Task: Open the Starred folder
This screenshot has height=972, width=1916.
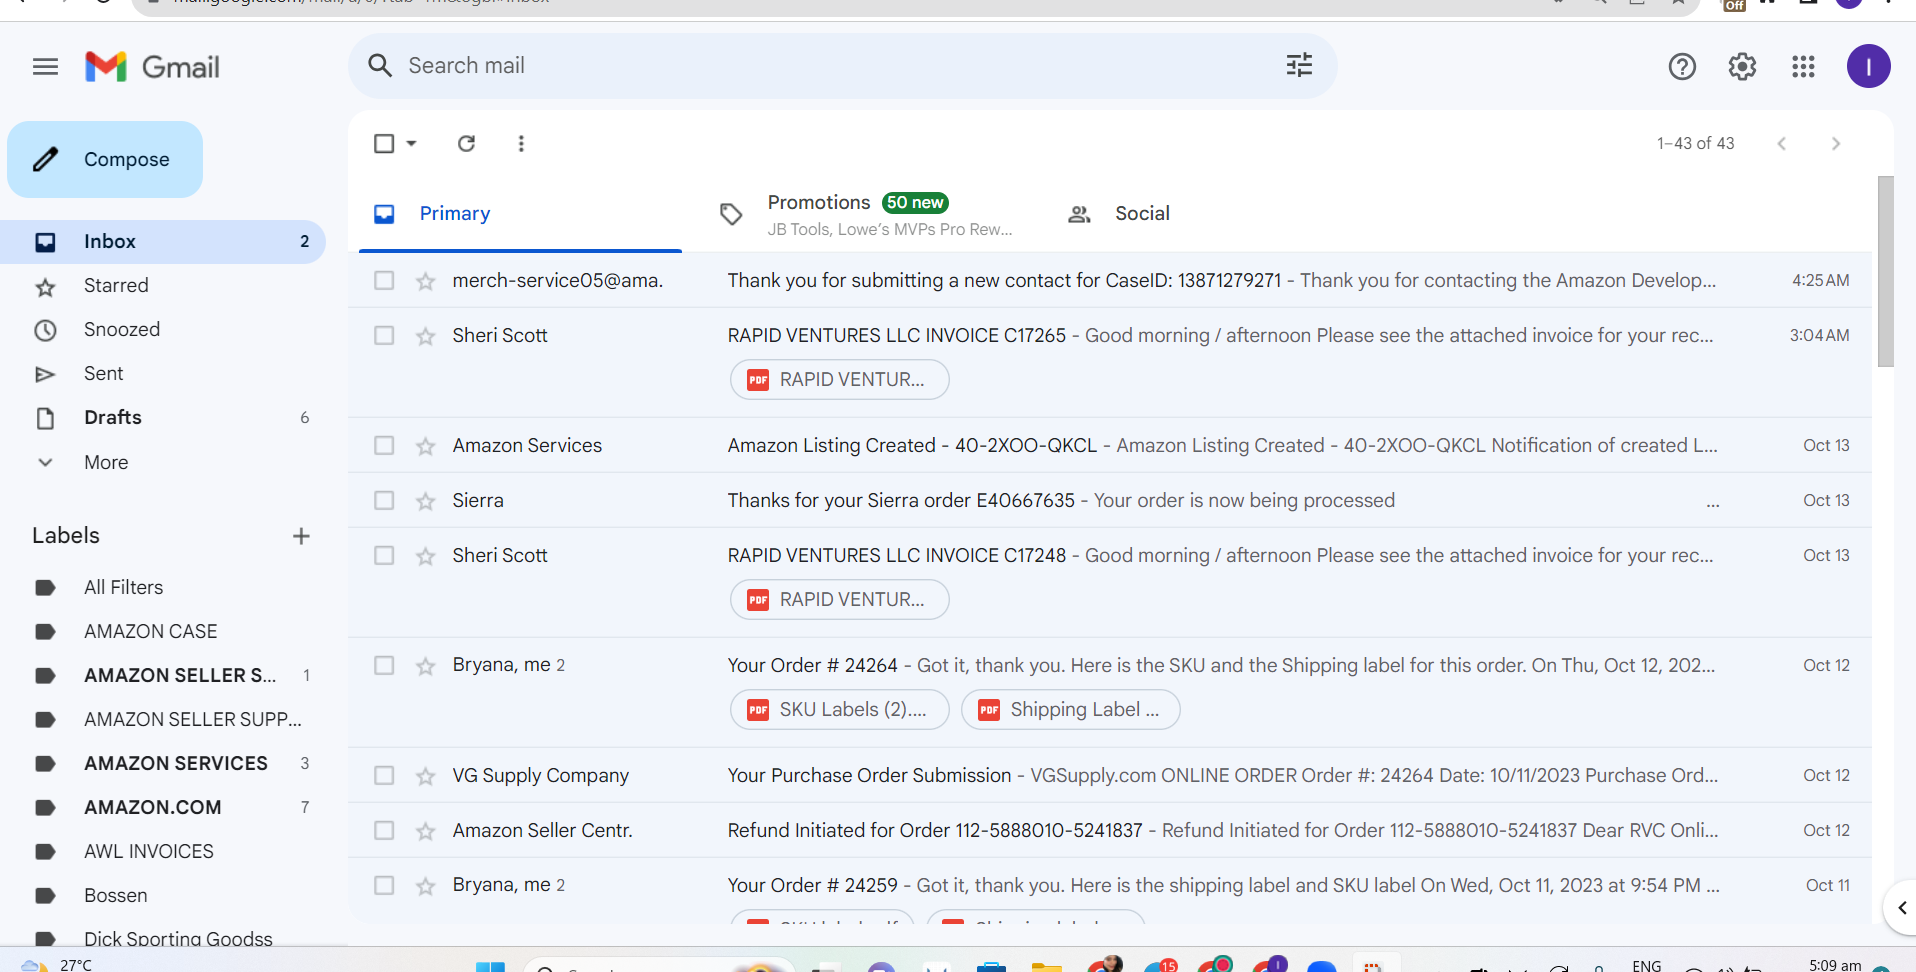Action: 163,286
